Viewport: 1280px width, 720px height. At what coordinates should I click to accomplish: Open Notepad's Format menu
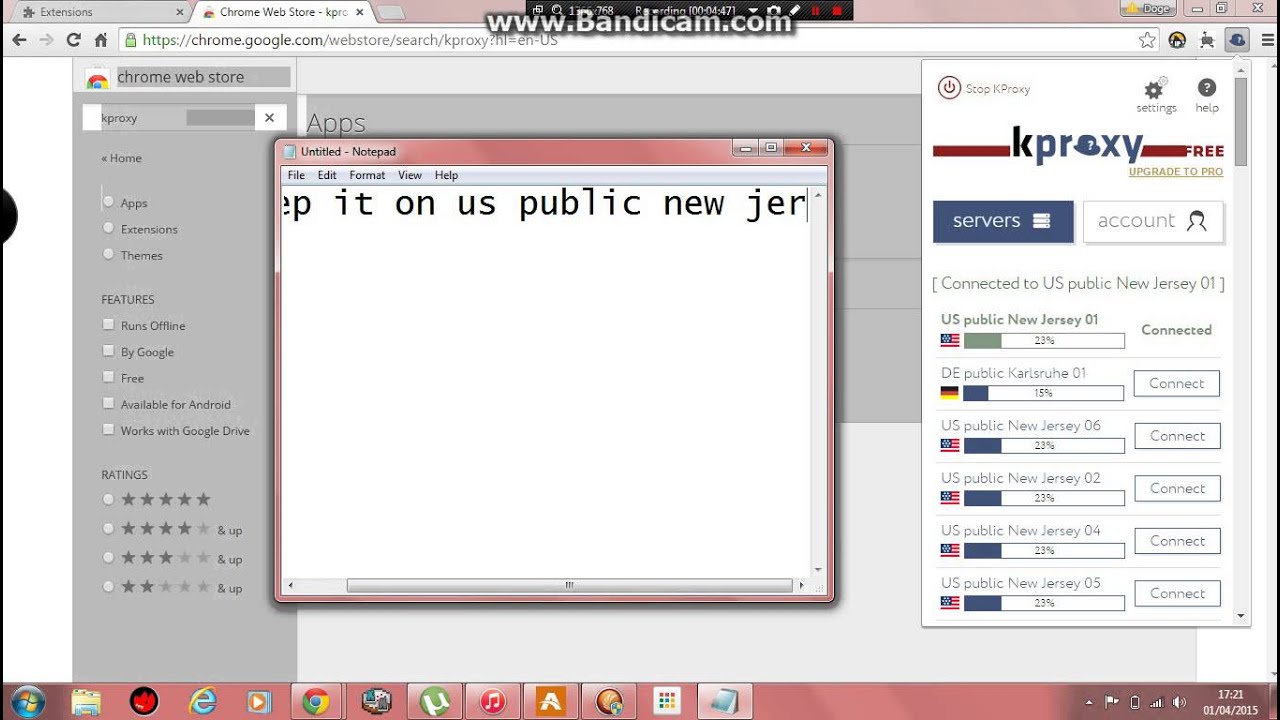(x=367, y=175)
